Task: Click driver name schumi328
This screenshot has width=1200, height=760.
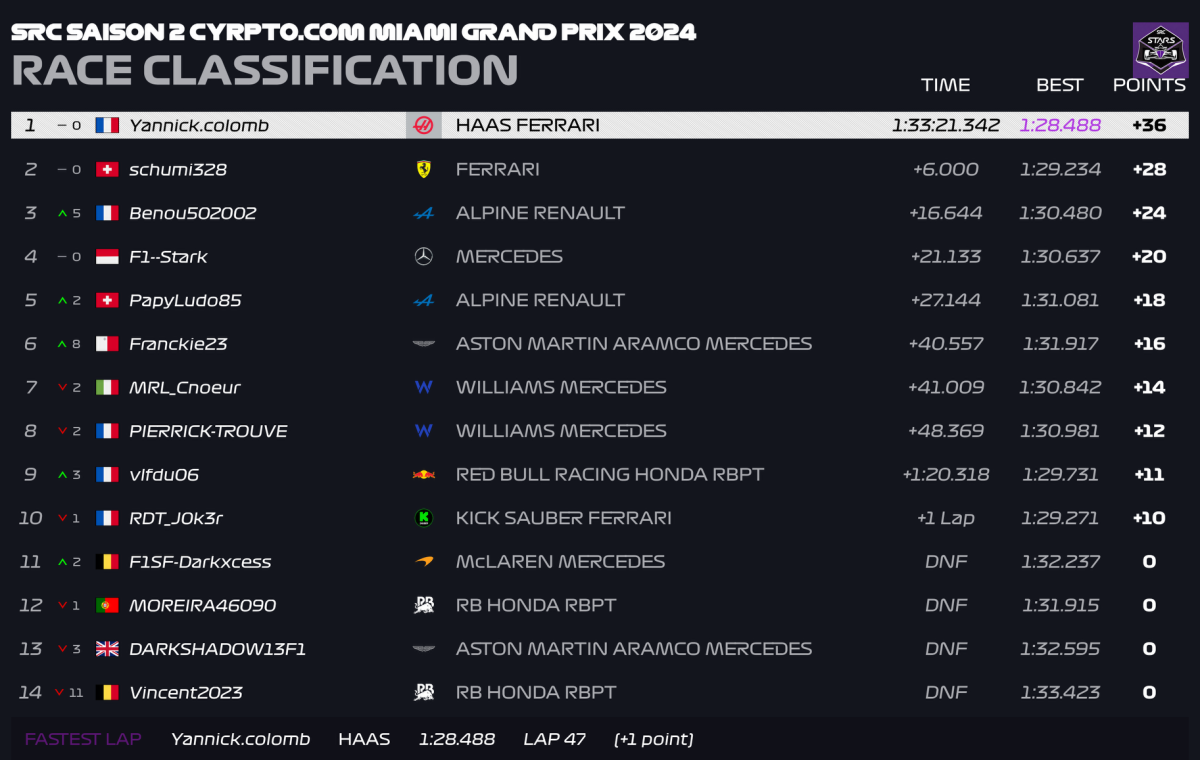Action: [178, 169]
